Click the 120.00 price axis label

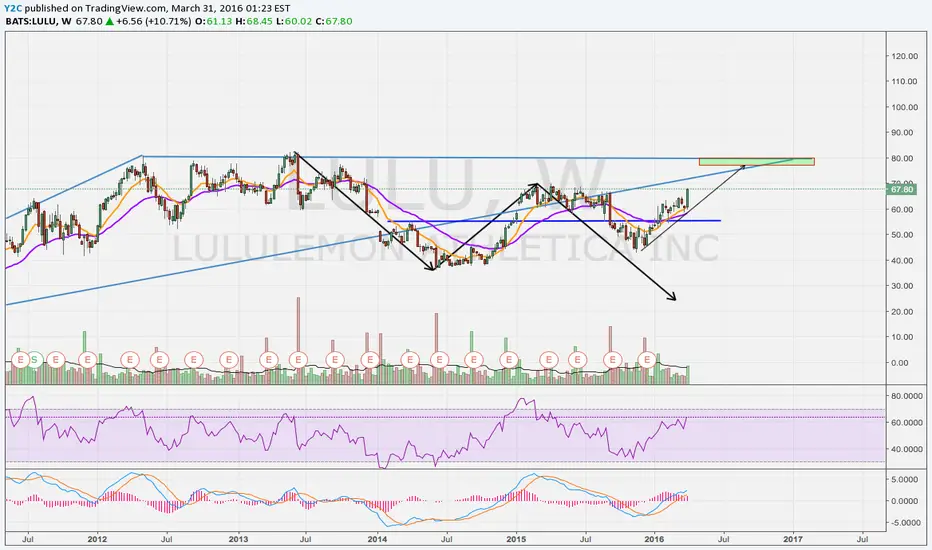tap(904, 56)
